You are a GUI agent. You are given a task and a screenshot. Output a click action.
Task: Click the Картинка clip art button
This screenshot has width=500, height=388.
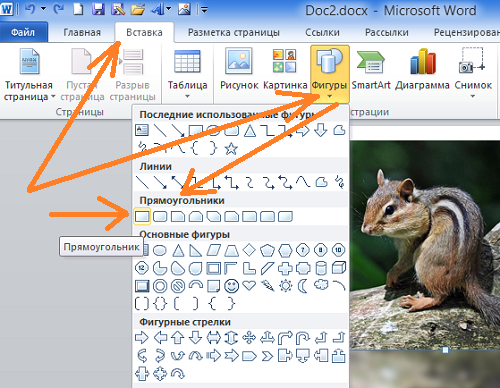click(285, 70)
